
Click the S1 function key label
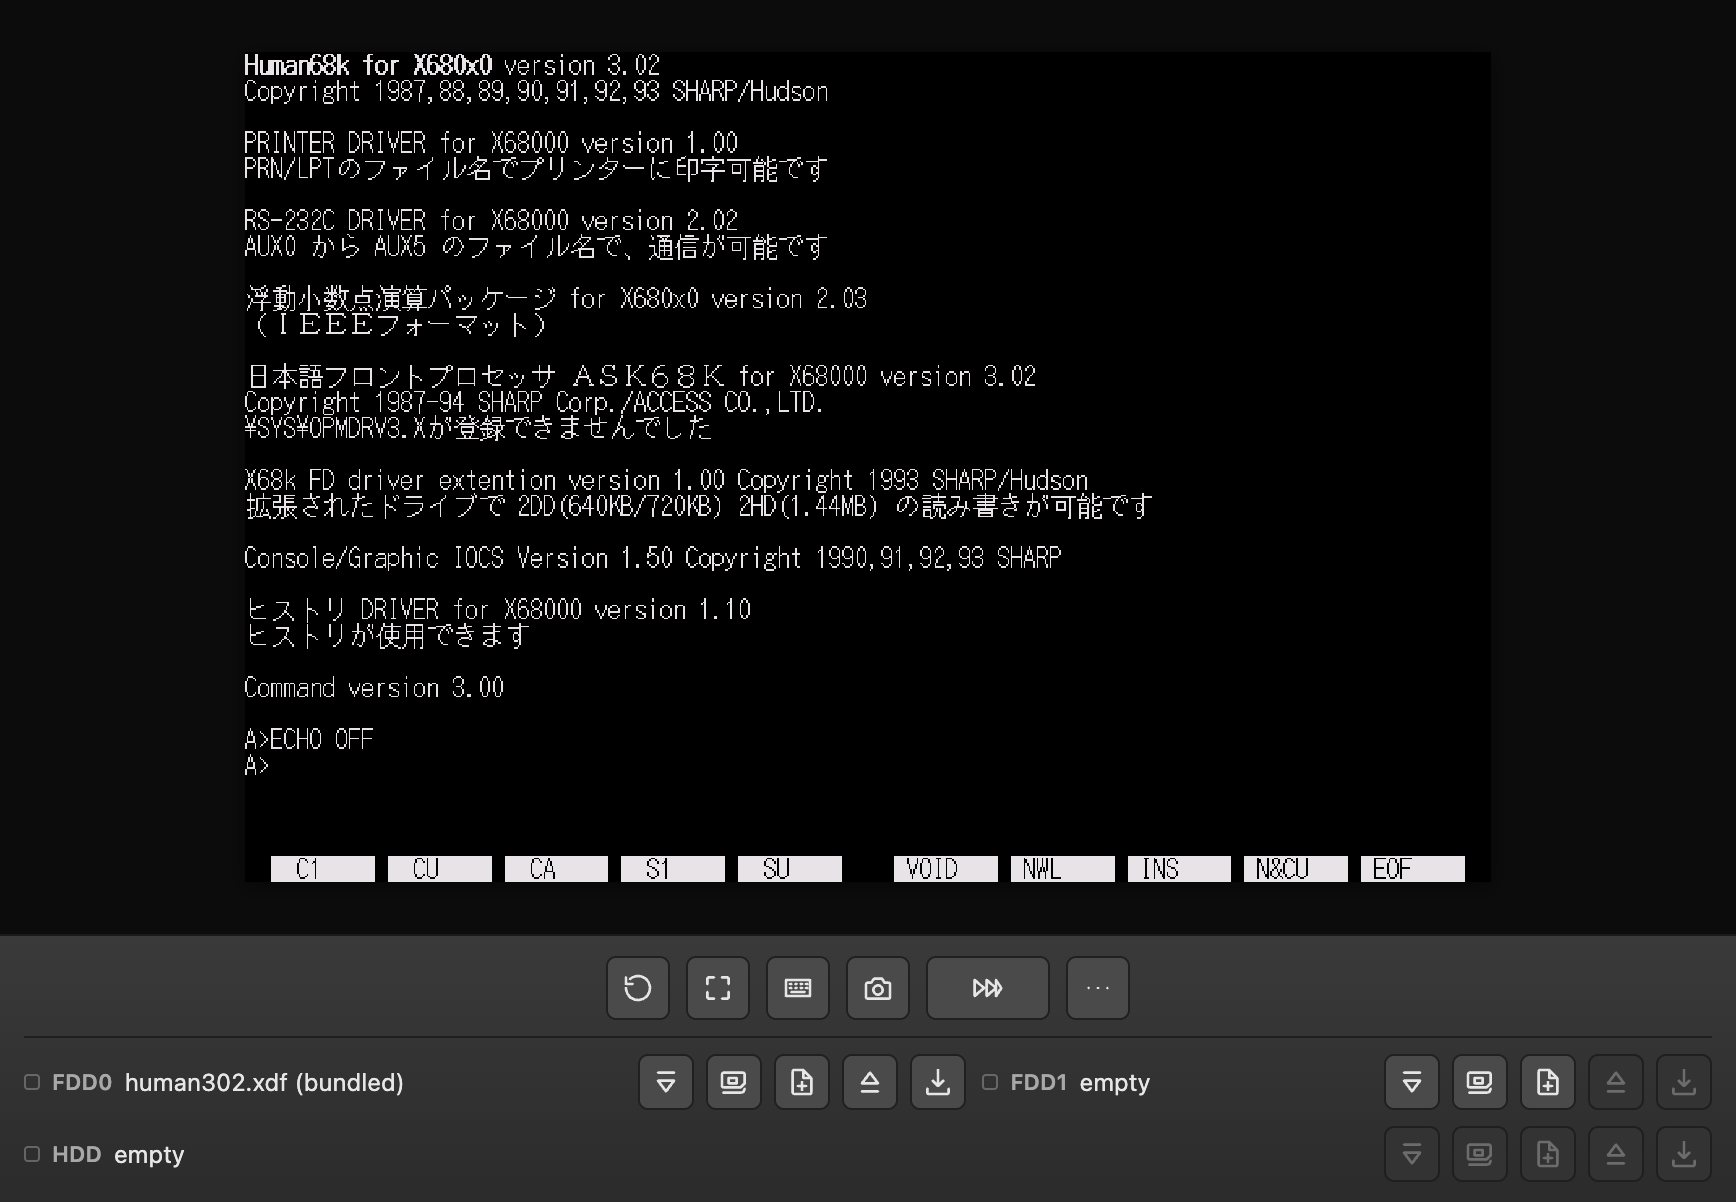pyautogui.click(x=673, y=869)
